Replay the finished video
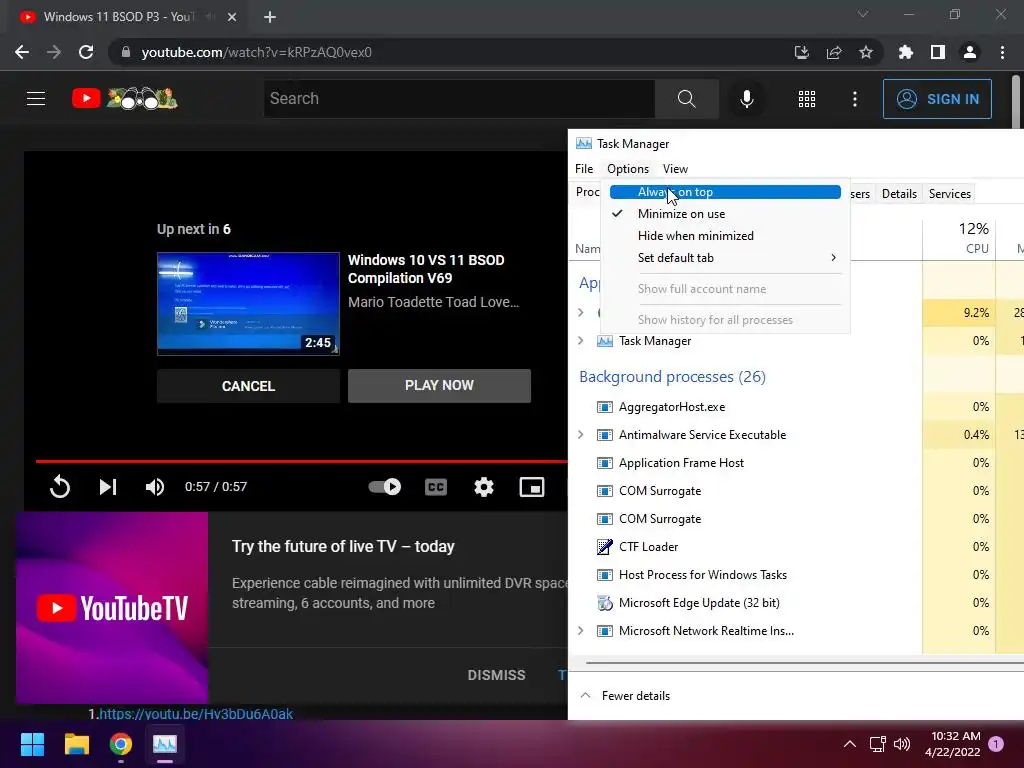 pyautogui.click(x=59, y=487)
